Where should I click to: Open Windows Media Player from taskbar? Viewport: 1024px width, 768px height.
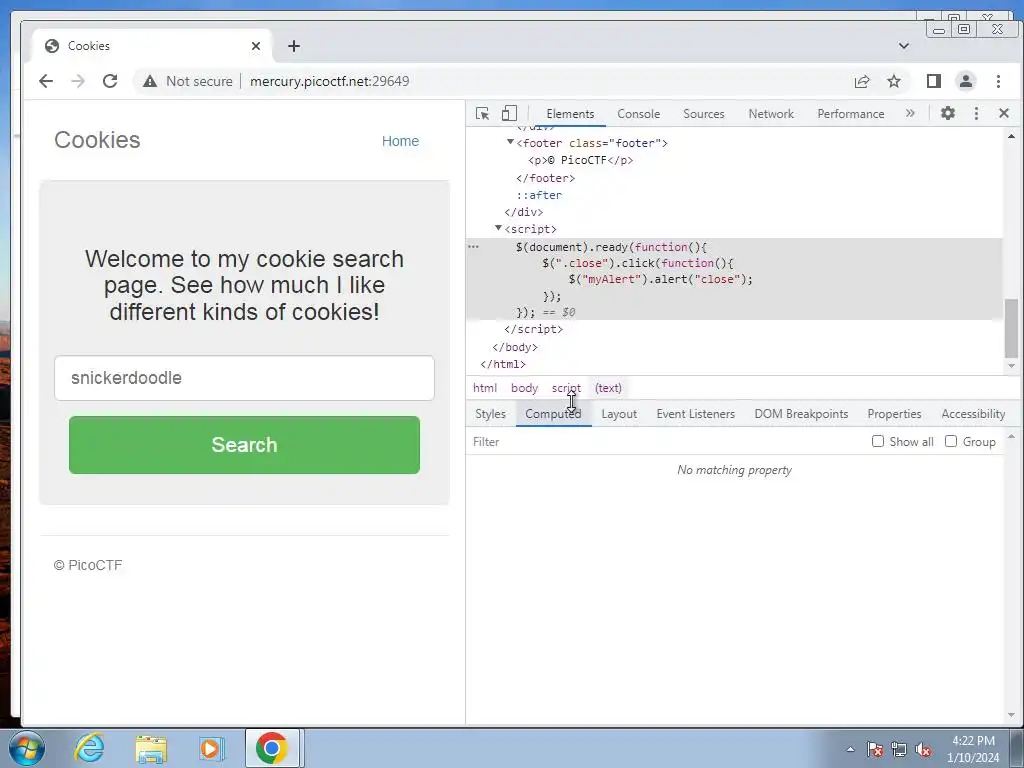211,748
